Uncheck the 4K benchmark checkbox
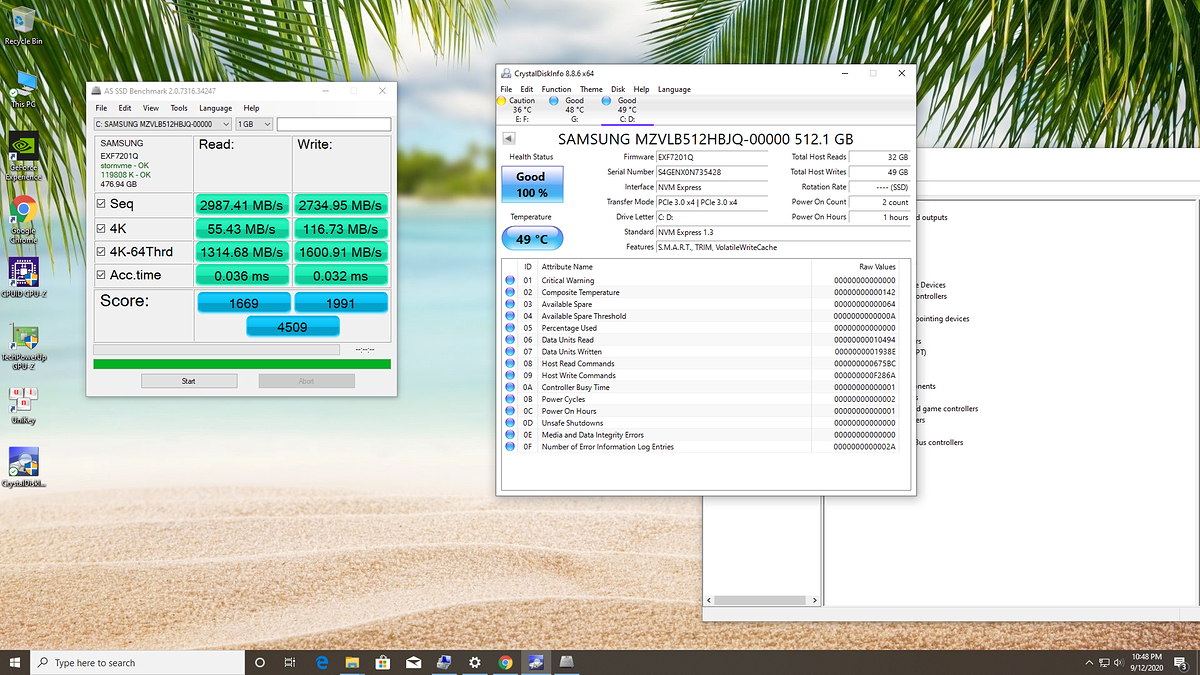 (100, 228)
